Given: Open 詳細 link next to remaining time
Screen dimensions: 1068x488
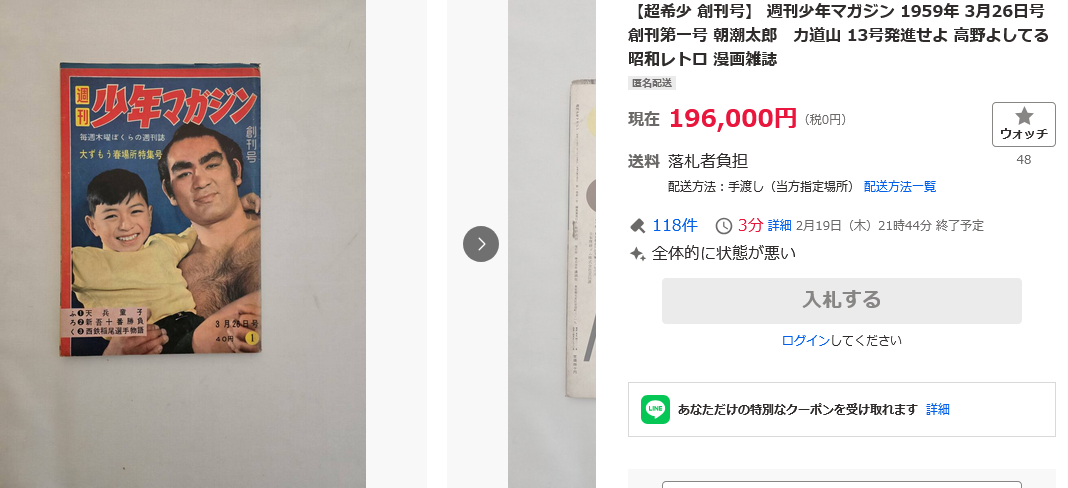Looking at the screenshot, I should [x=779, y=226].
